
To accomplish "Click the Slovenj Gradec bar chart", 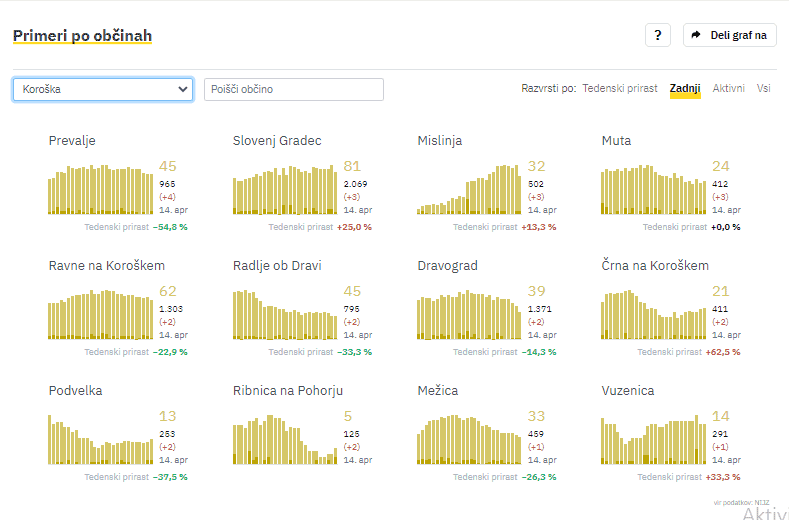I will point(285,190).
